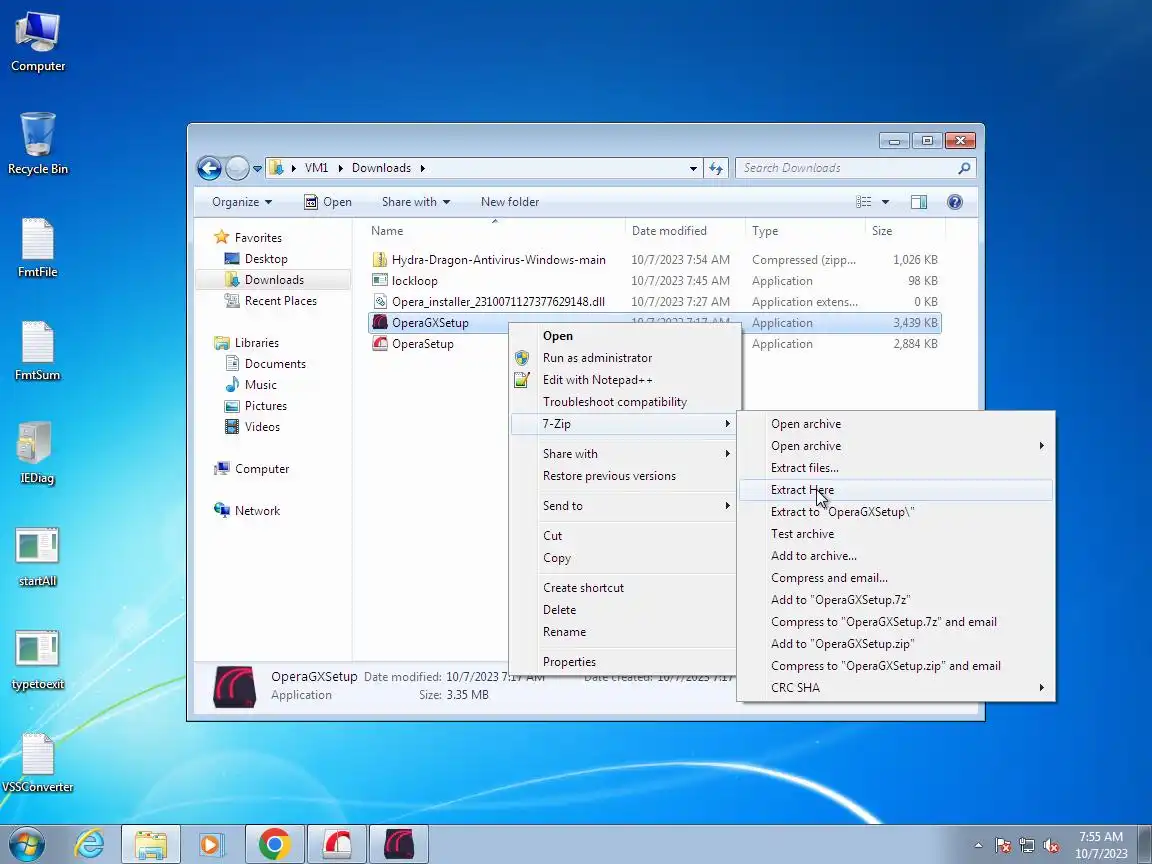Sort by the Name column header
The height and width of the screenshot is (864, 1152).
point(494,231)
